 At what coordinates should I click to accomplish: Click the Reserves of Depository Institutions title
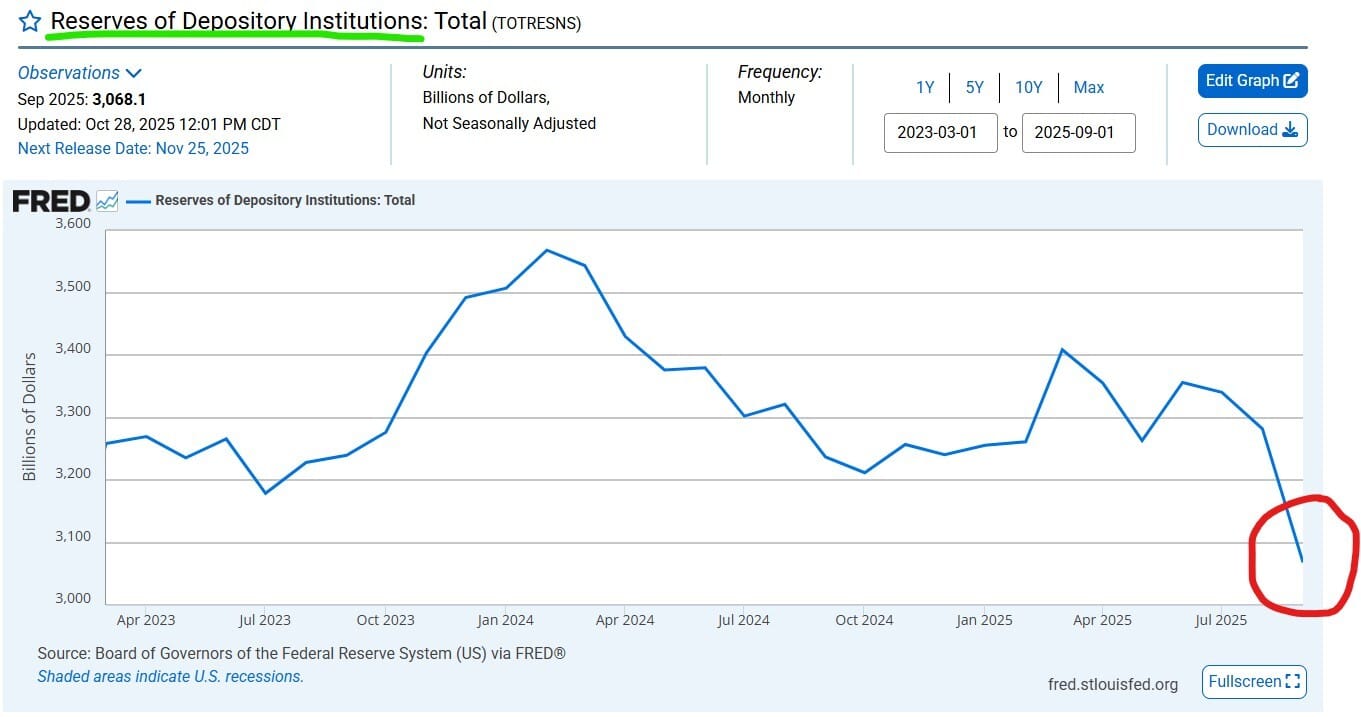coord(268,20)
